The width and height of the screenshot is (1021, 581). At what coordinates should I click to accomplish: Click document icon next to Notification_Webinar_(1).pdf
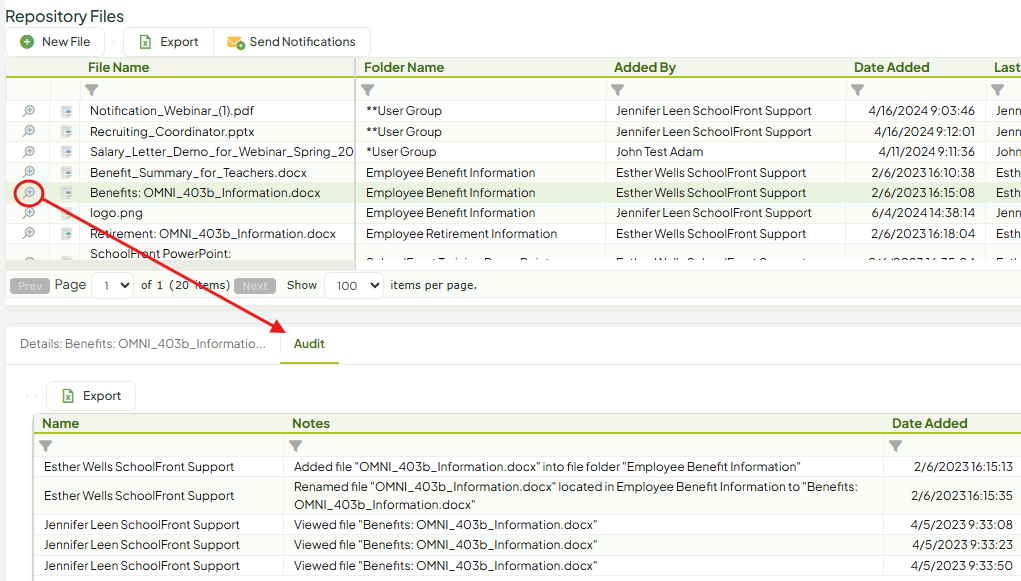66,111
